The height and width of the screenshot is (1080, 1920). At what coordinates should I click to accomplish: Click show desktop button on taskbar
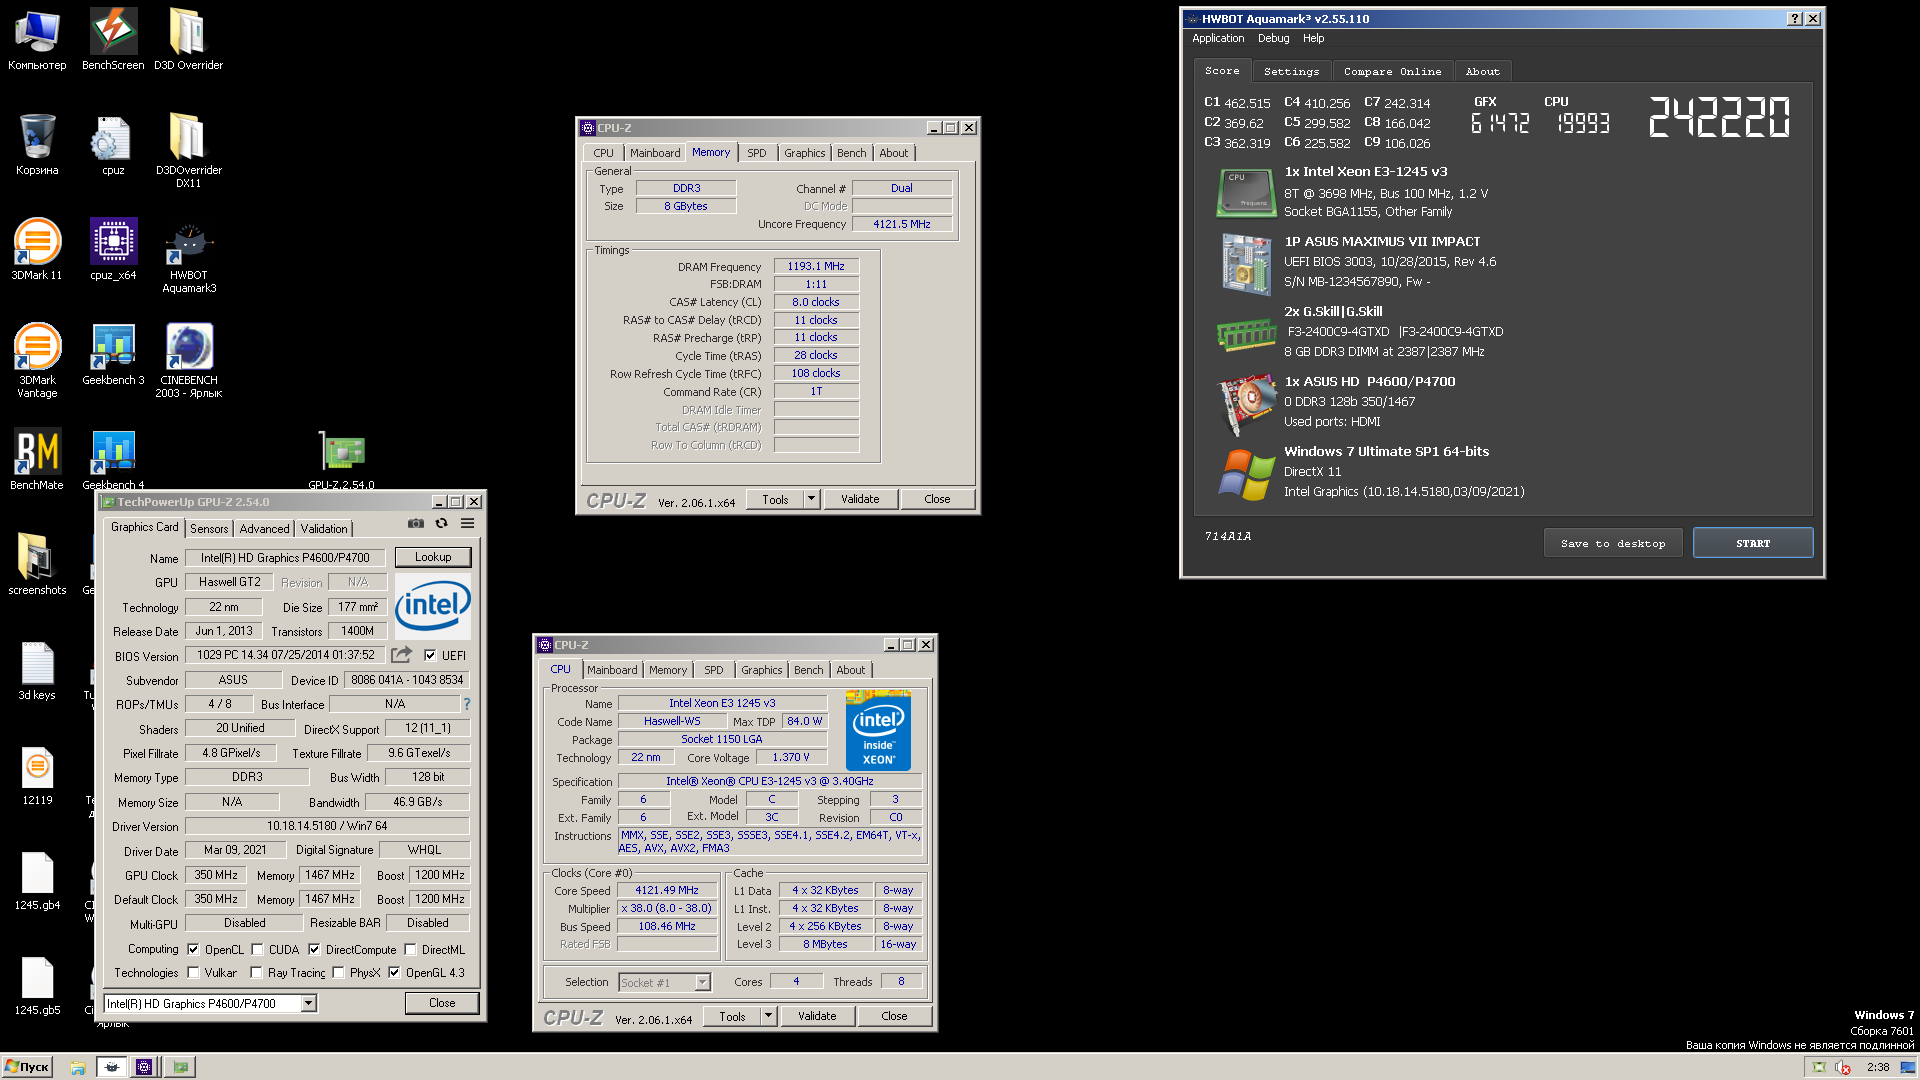(x=1909, y=1067)
